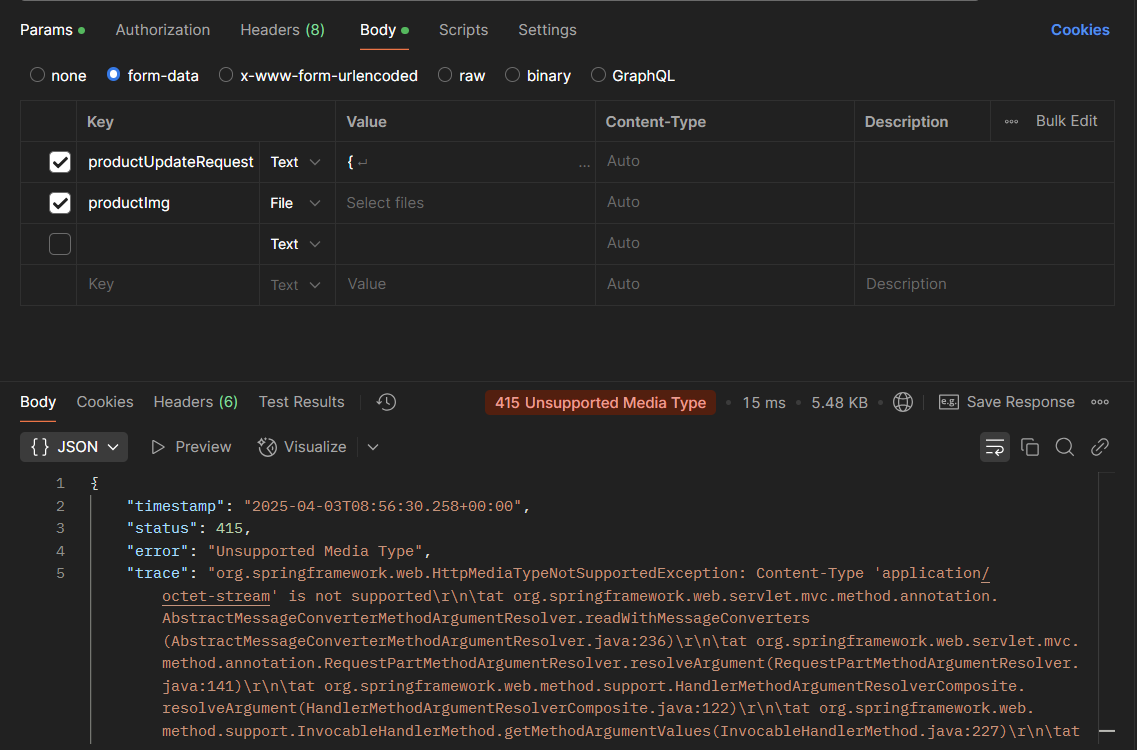1137x750 pixels.
Task: Click the 15 ms response time
Action: 764,403
